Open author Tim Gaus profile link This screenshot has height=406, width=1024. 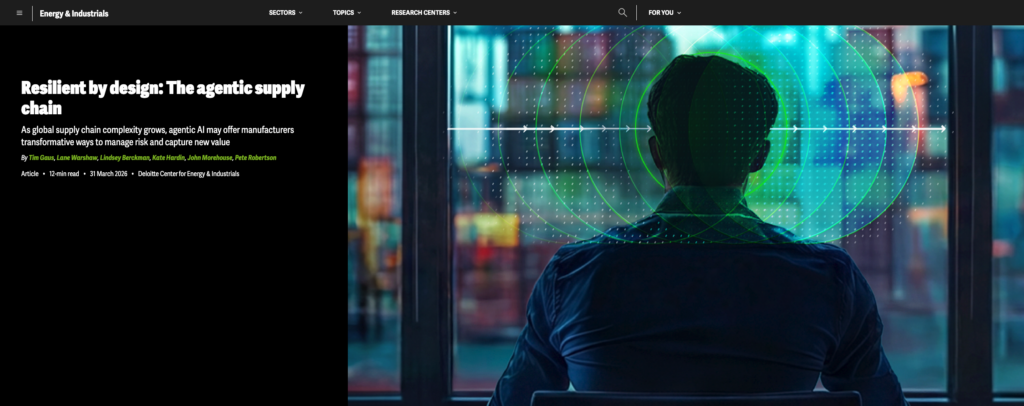tap(42, 158)
